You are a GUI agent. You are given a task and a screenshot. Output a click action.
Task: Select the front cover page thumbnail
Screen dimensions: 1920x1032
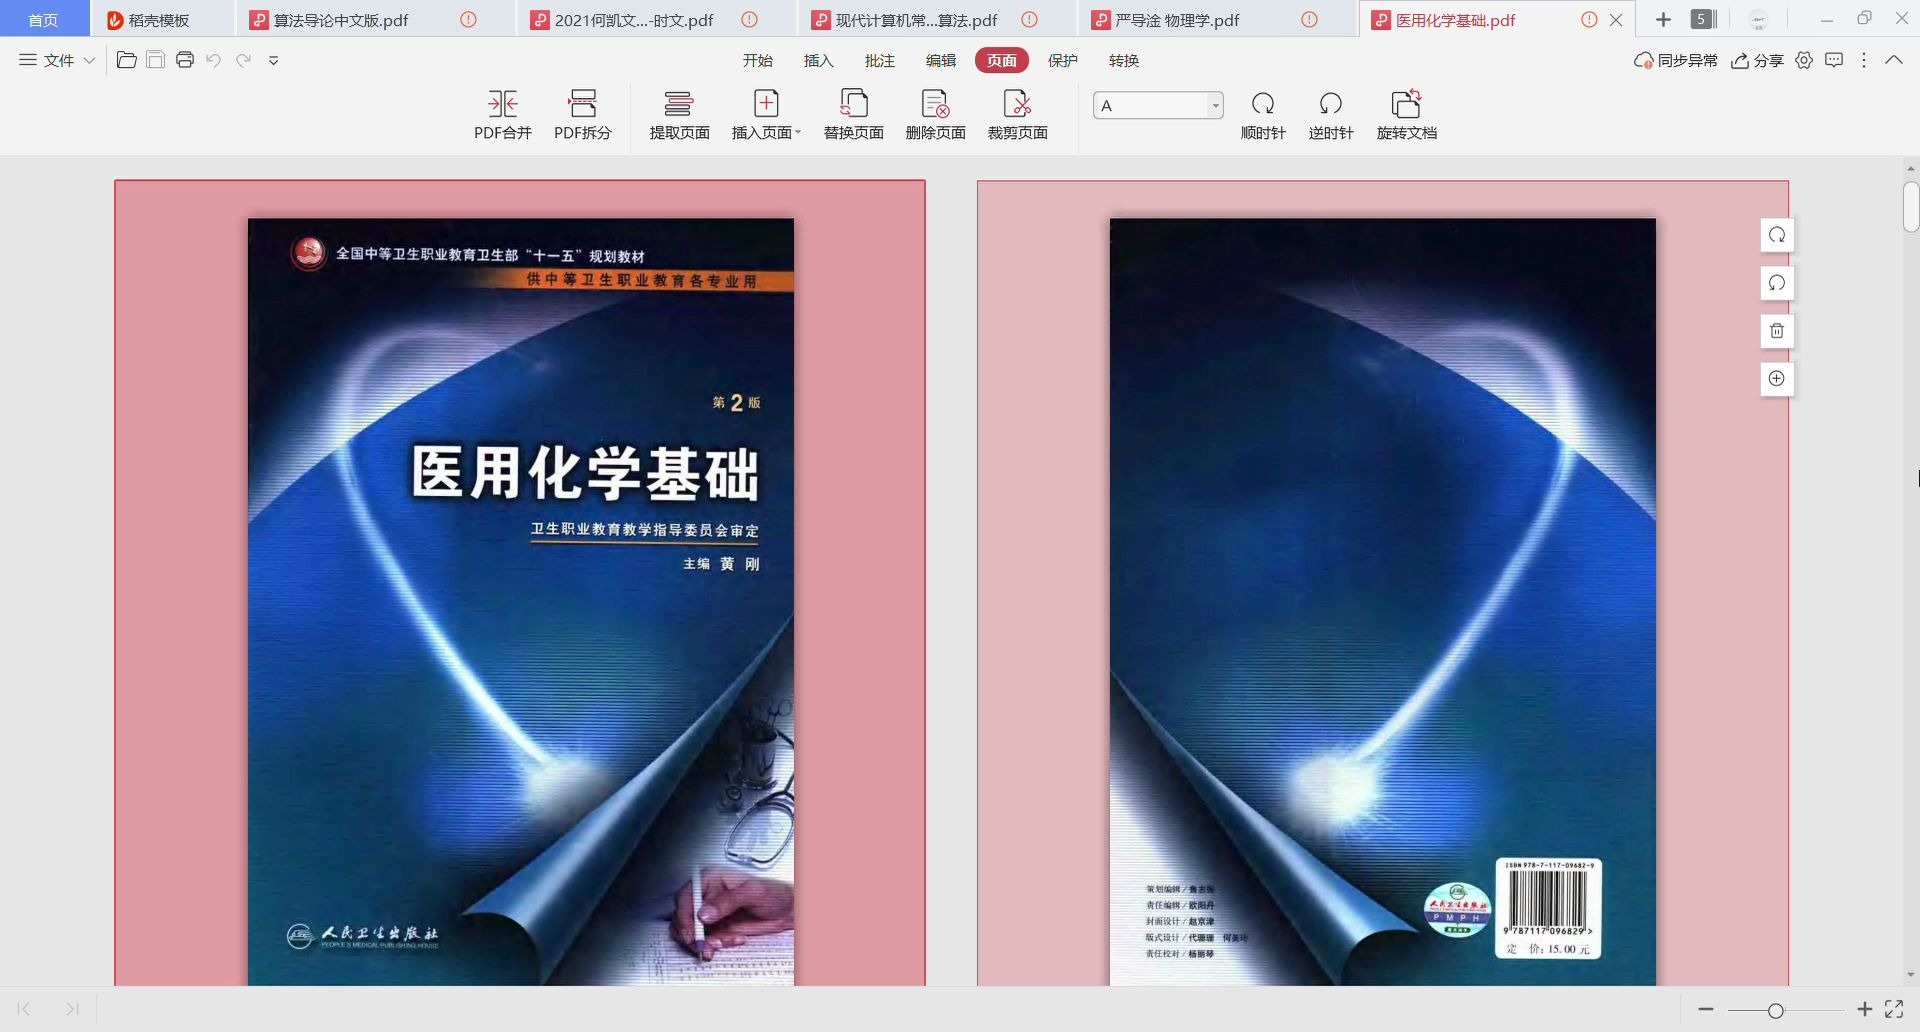coord(520,583)
